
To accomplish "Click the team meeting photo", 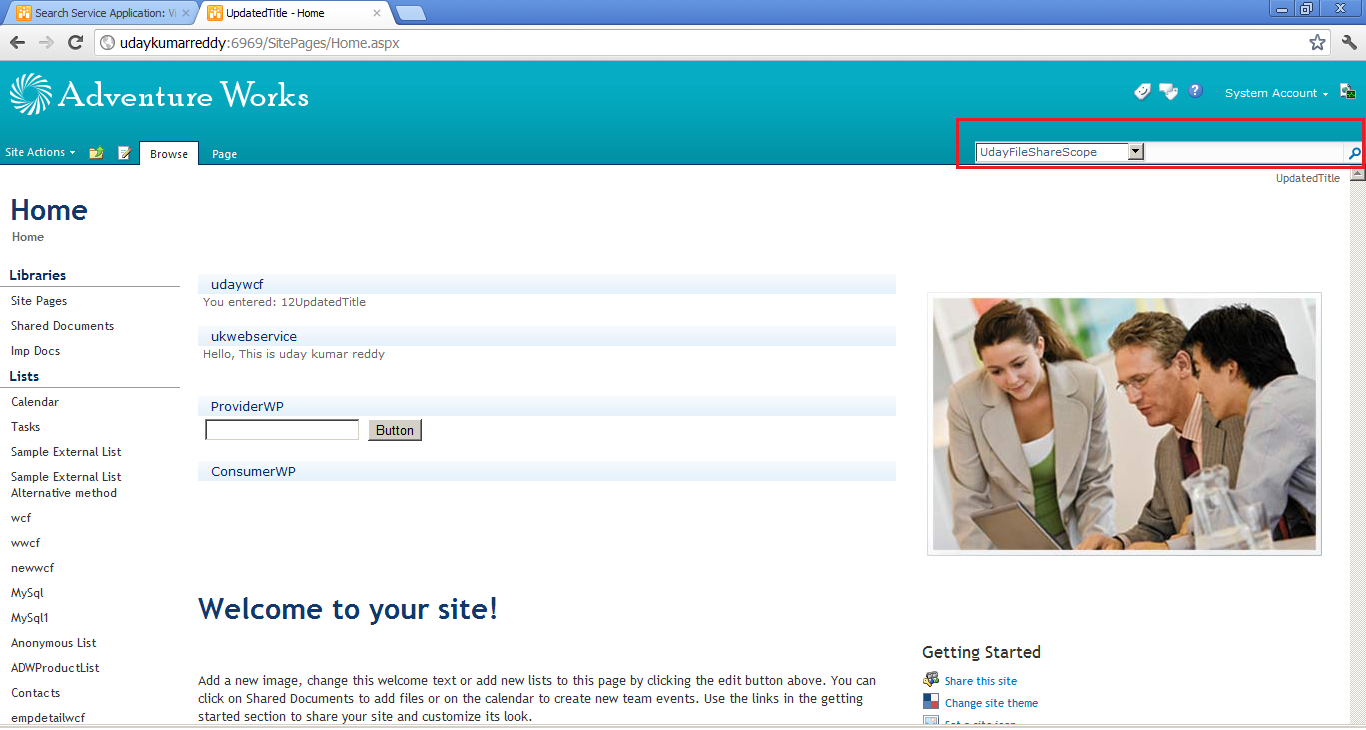I will click(1124, 424).
